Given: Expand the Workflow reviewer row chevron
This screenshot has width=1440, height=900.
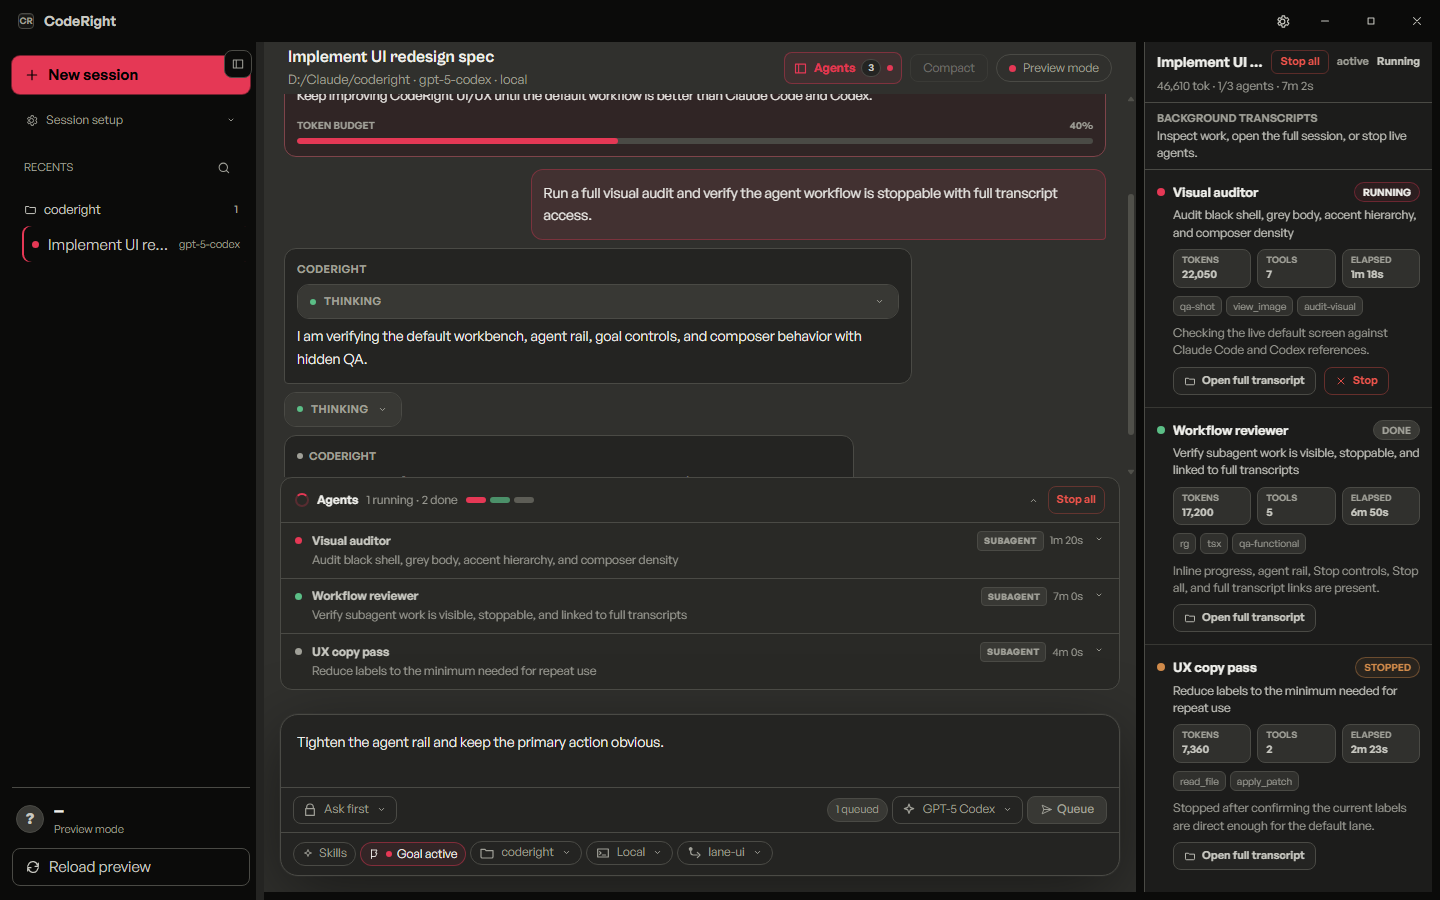Looking at the screenshot, I should point(1099,596).
